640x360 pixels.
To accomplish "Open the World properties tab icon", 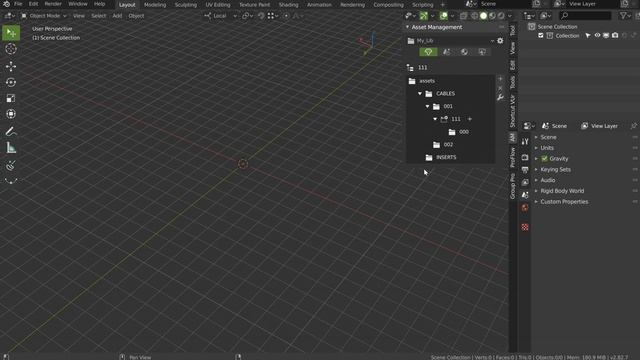I will pos(525,208).
